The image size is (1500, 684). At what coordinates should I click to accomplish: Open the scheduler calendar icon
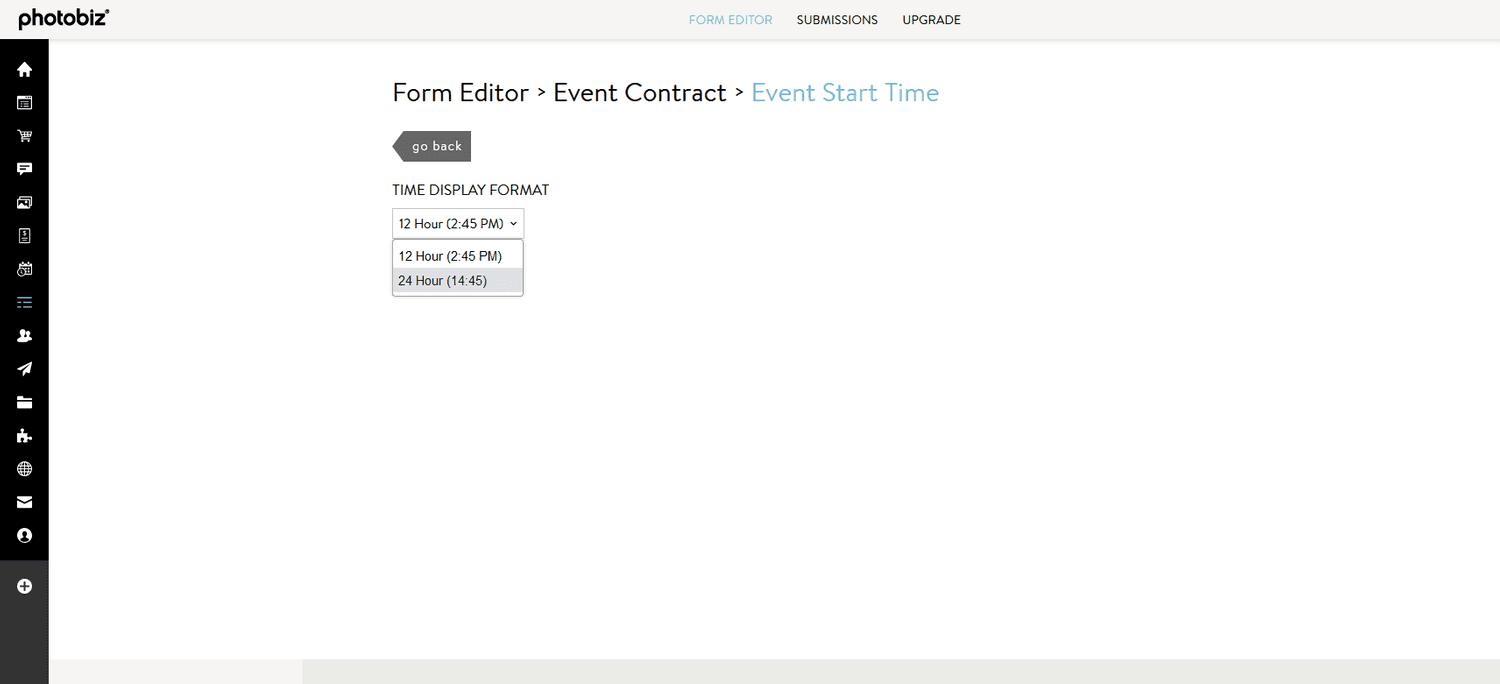[24, 268]
